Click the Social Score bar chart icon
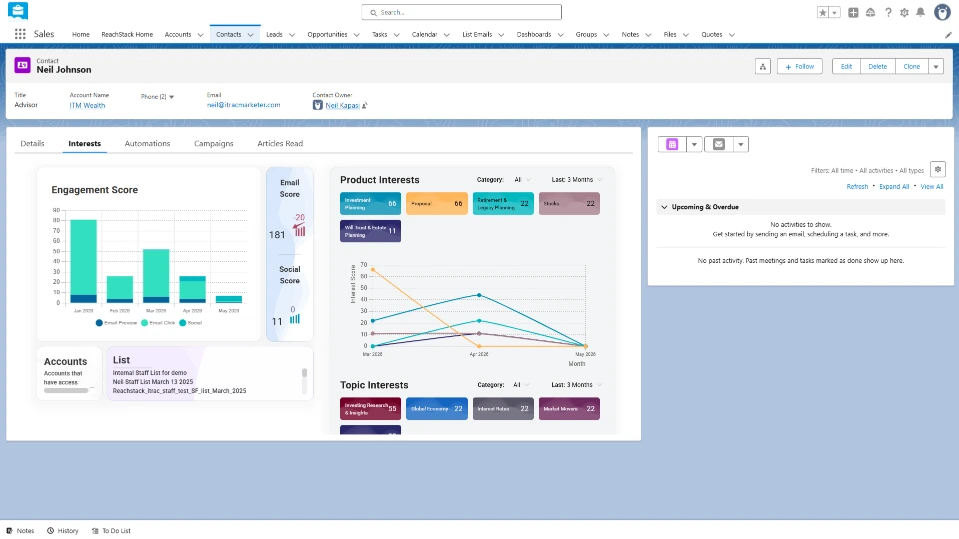The width and height of the screenshot is (959, 539). coord(295,319)
